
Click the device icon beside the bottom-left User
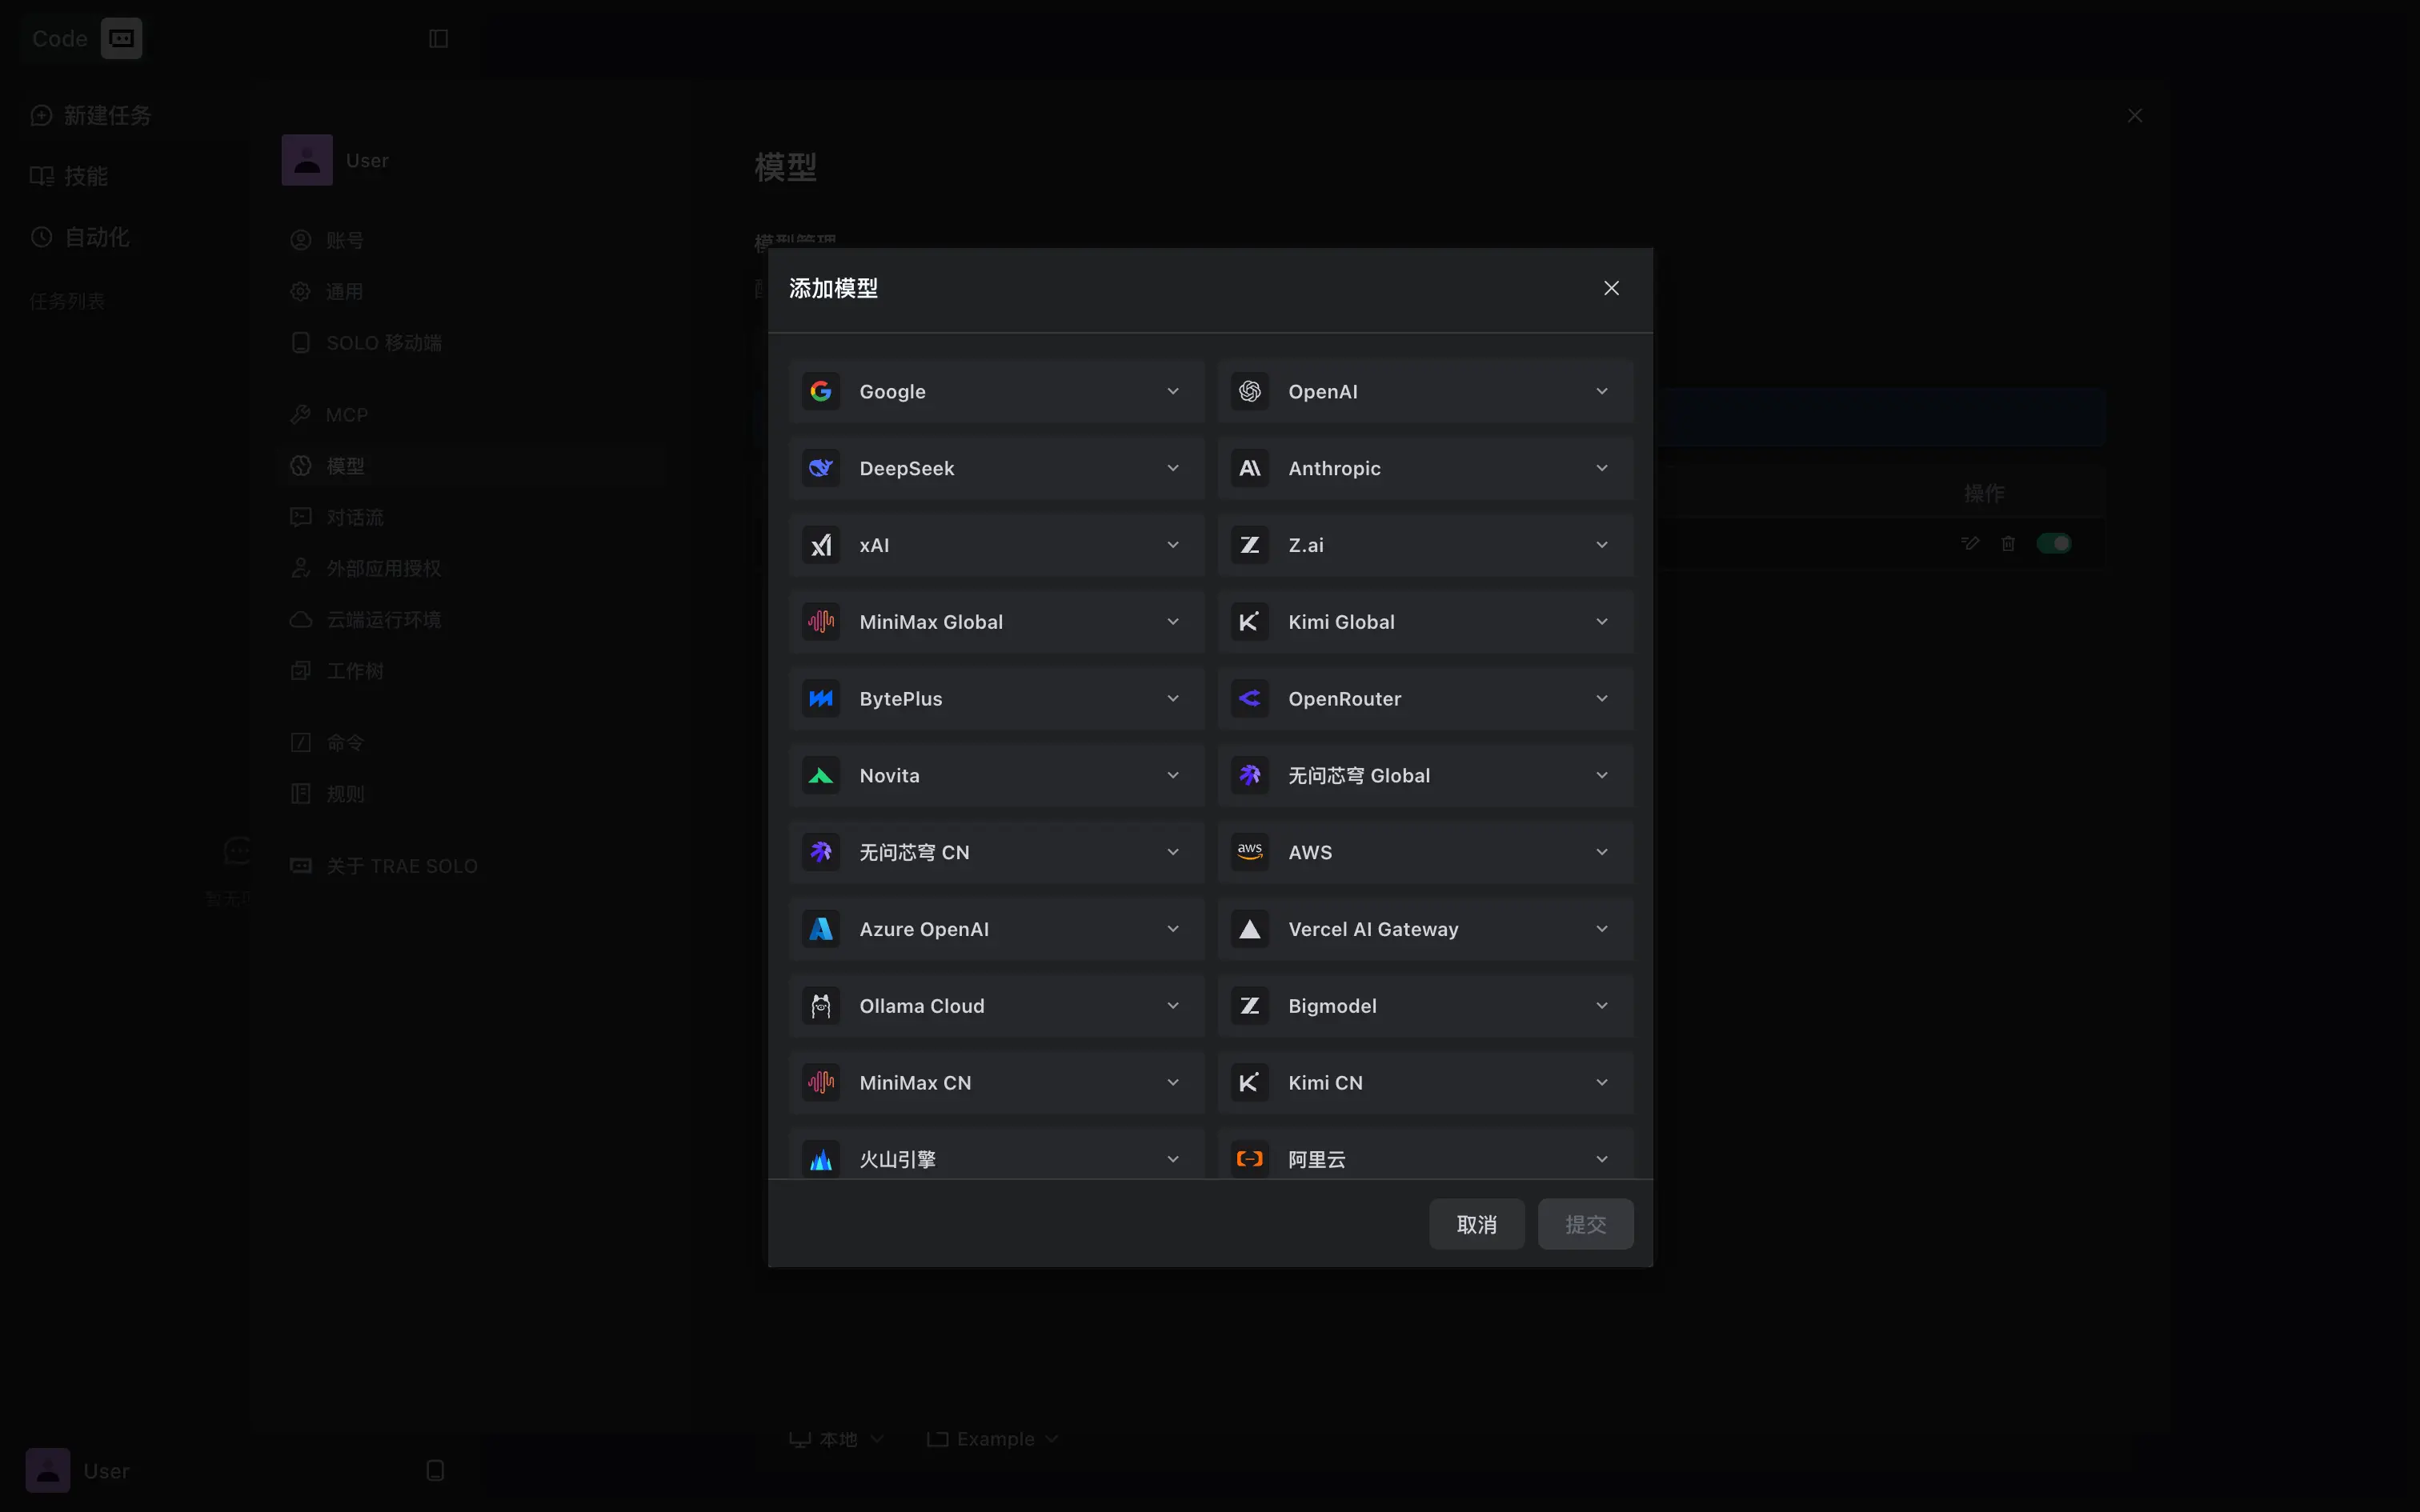point(435,1470)
